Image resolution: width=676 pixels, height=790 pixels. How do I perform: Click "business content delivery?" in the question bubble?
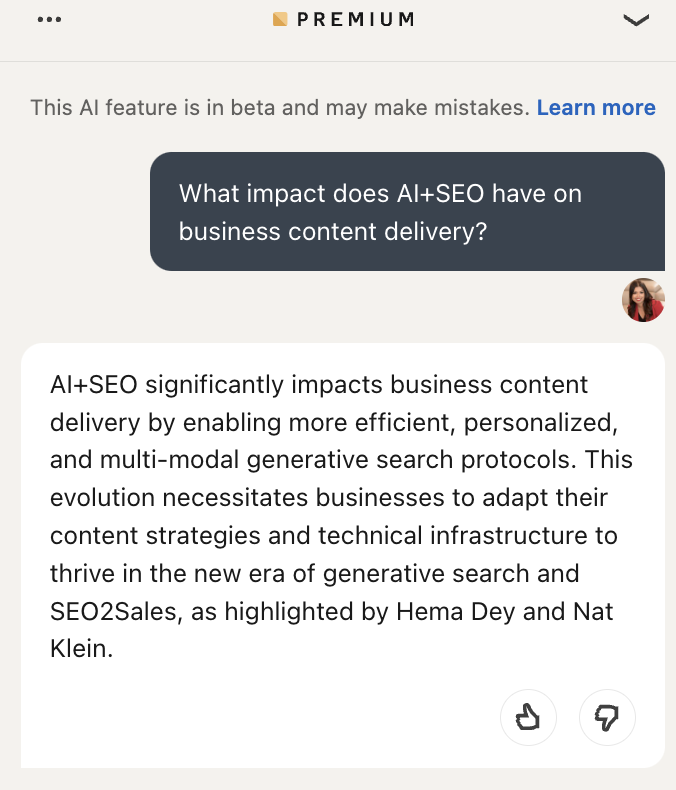click(x=333, y=231)
